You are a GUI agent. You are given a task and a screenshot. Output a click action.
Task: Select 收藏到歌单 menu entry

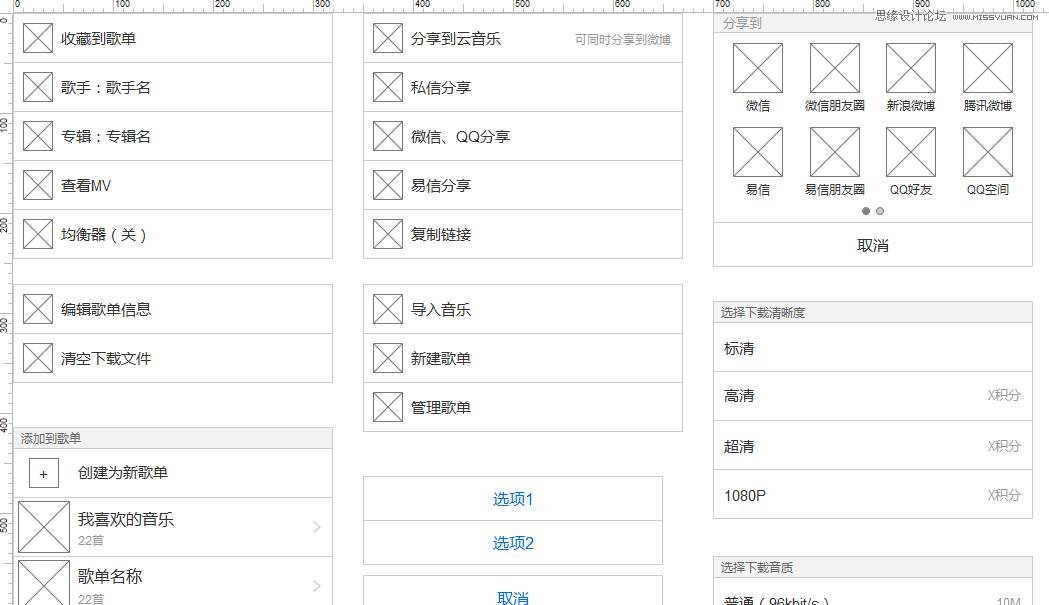[173, 38]
